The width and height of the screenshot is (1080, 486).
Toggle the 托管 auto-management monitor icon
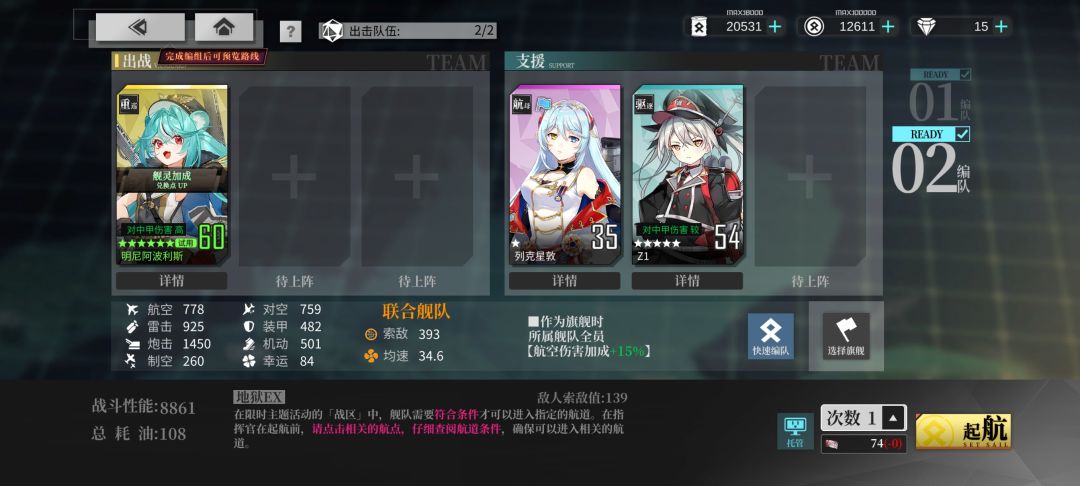click(x=795, y=432)
